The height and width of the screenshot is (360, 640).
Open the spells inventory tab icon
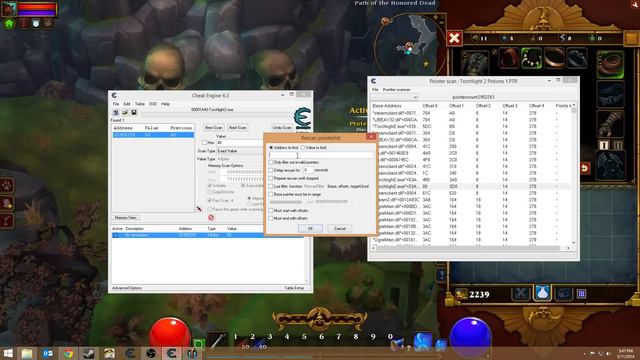pos(563,293)
